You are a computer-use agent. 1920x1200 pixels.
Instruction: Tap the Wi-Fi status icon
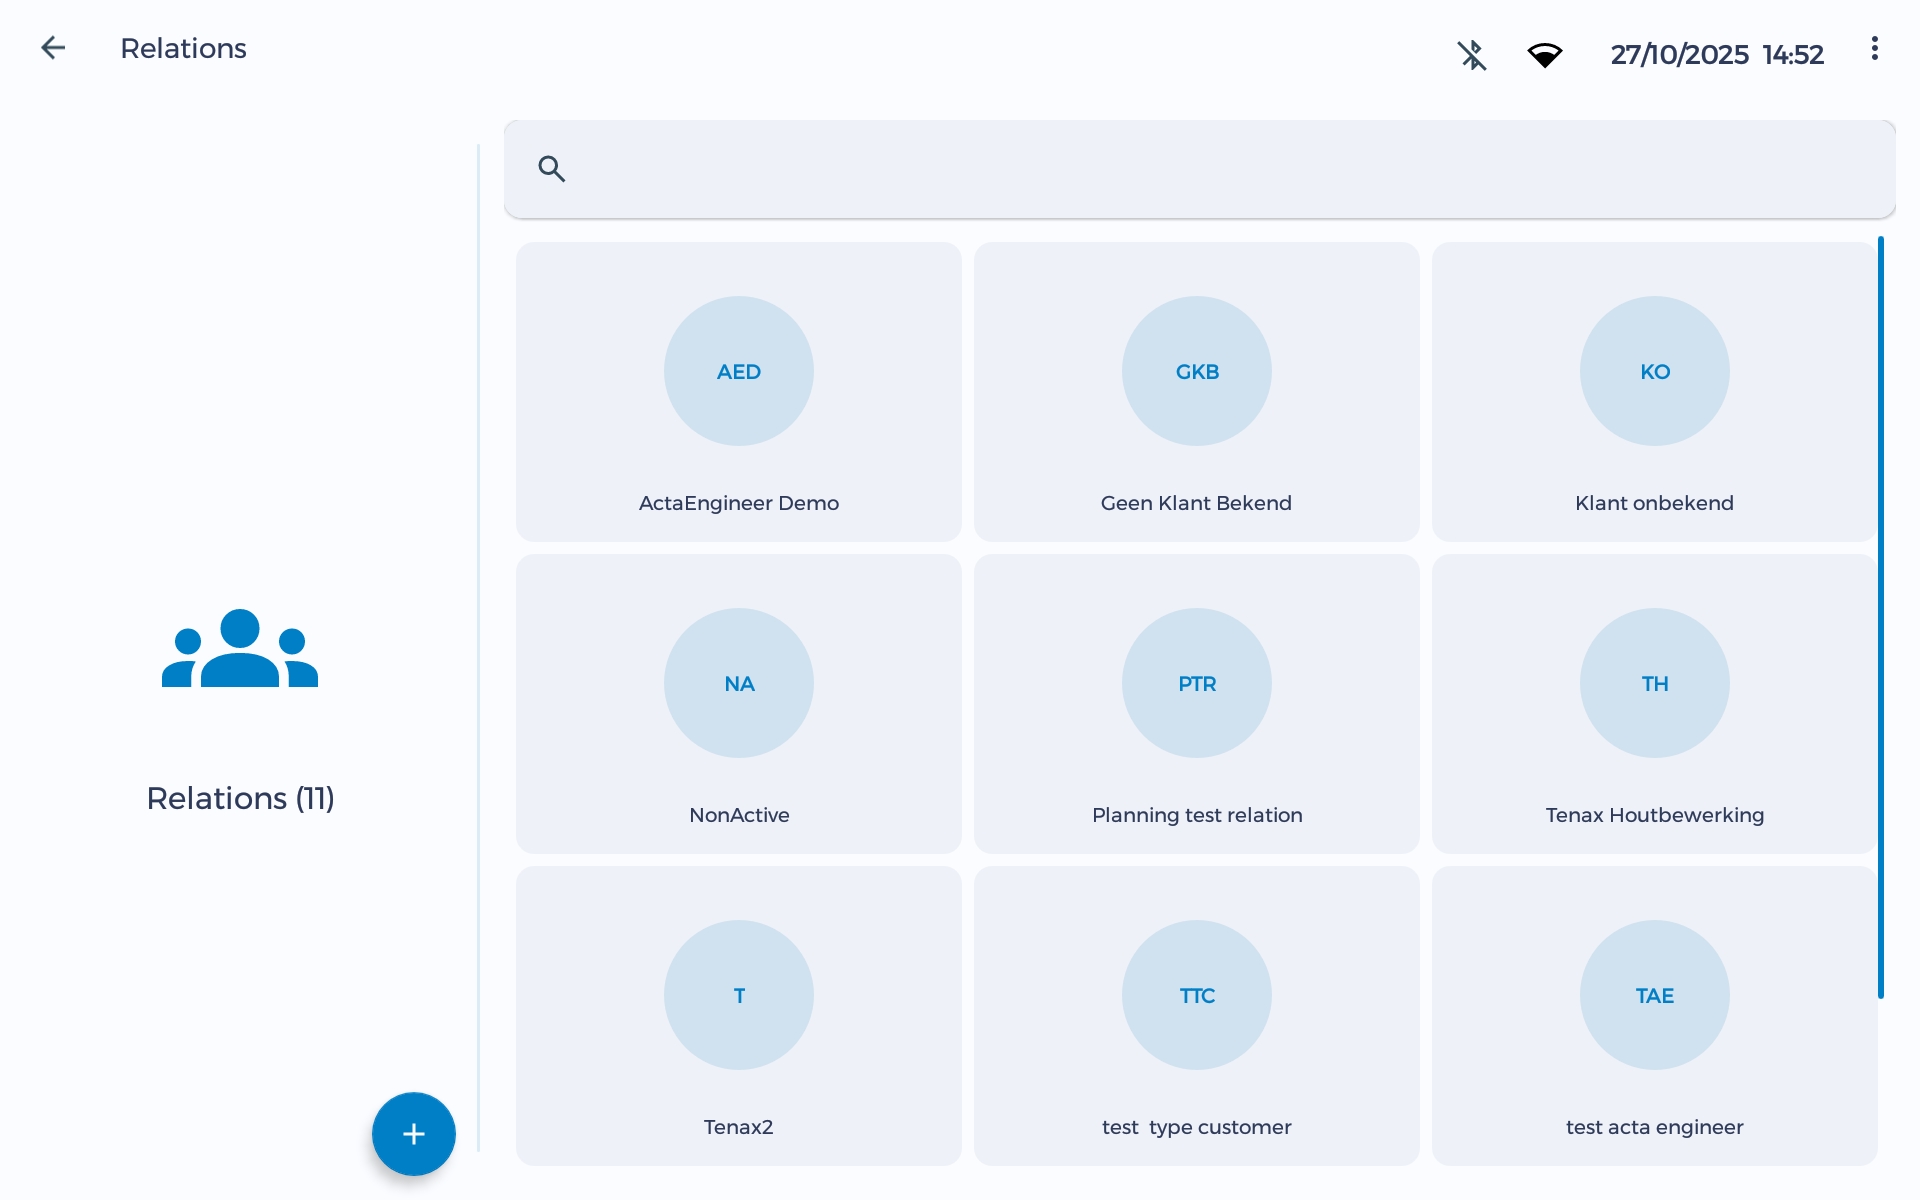pyautogui.click(x=1544, y=55)
